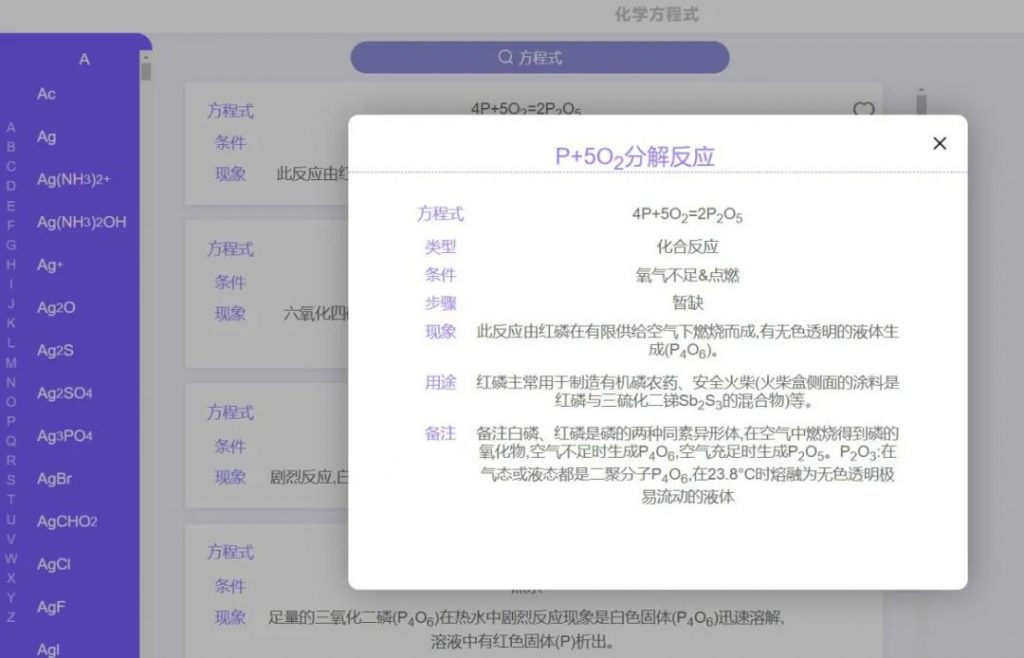Click the 氧气不足&点燃 condition value

(687, 275)
